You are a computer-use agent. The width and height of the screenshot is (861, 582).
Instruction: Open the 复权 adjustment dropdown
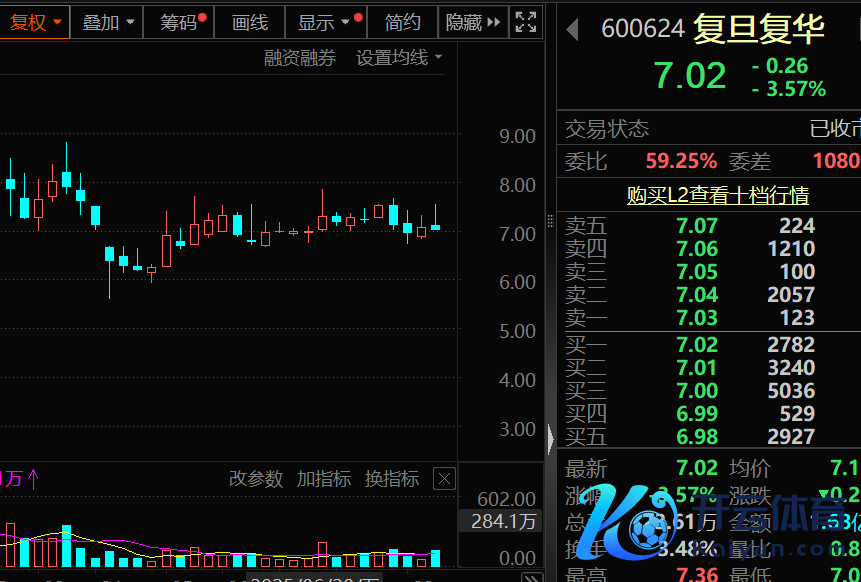35,22
